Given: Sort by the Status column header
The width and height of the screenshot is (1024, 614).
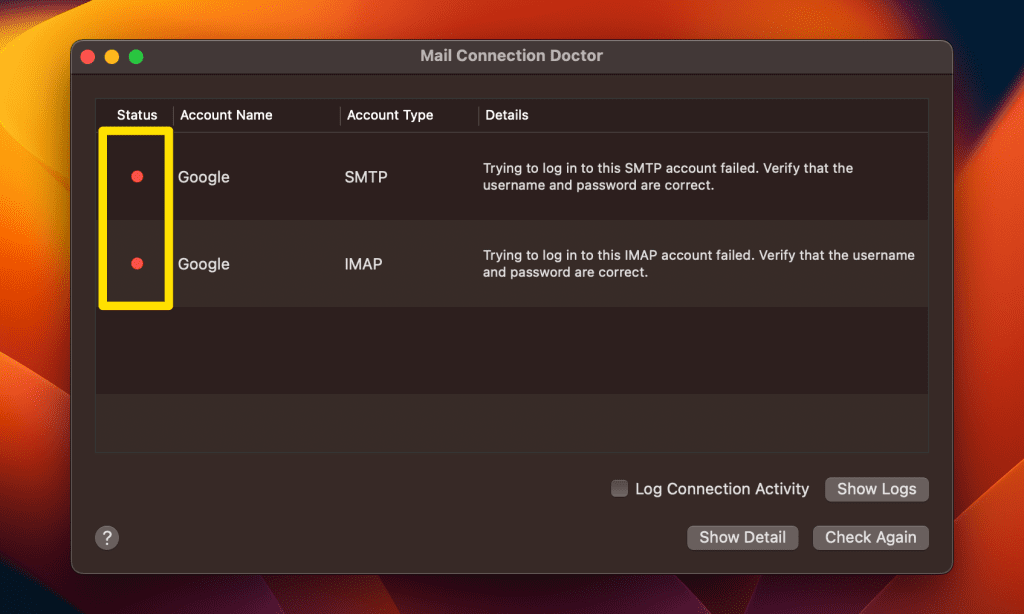Looking at the screenshot, I should [137, 115].
